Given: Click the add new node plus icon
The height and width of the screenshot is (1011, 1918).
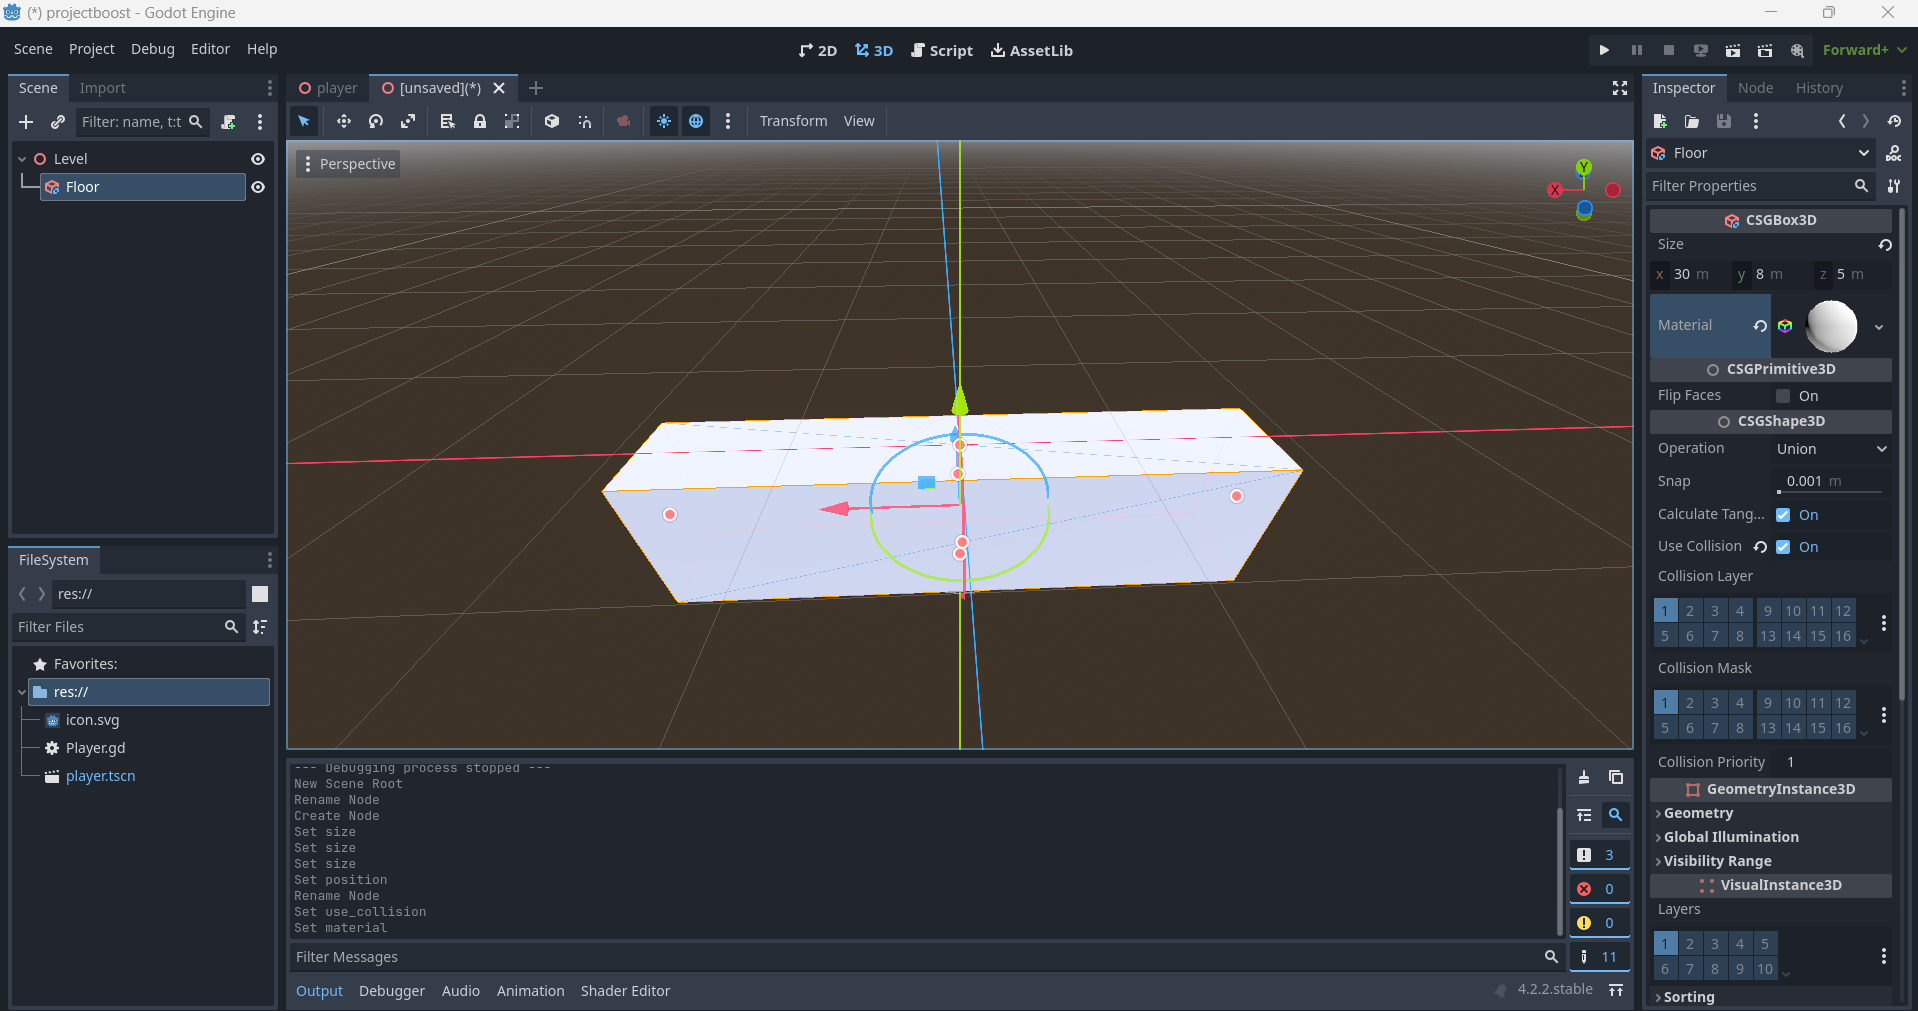Looking at the screenshot, I should pyautogui.click(x=26, y=122).
